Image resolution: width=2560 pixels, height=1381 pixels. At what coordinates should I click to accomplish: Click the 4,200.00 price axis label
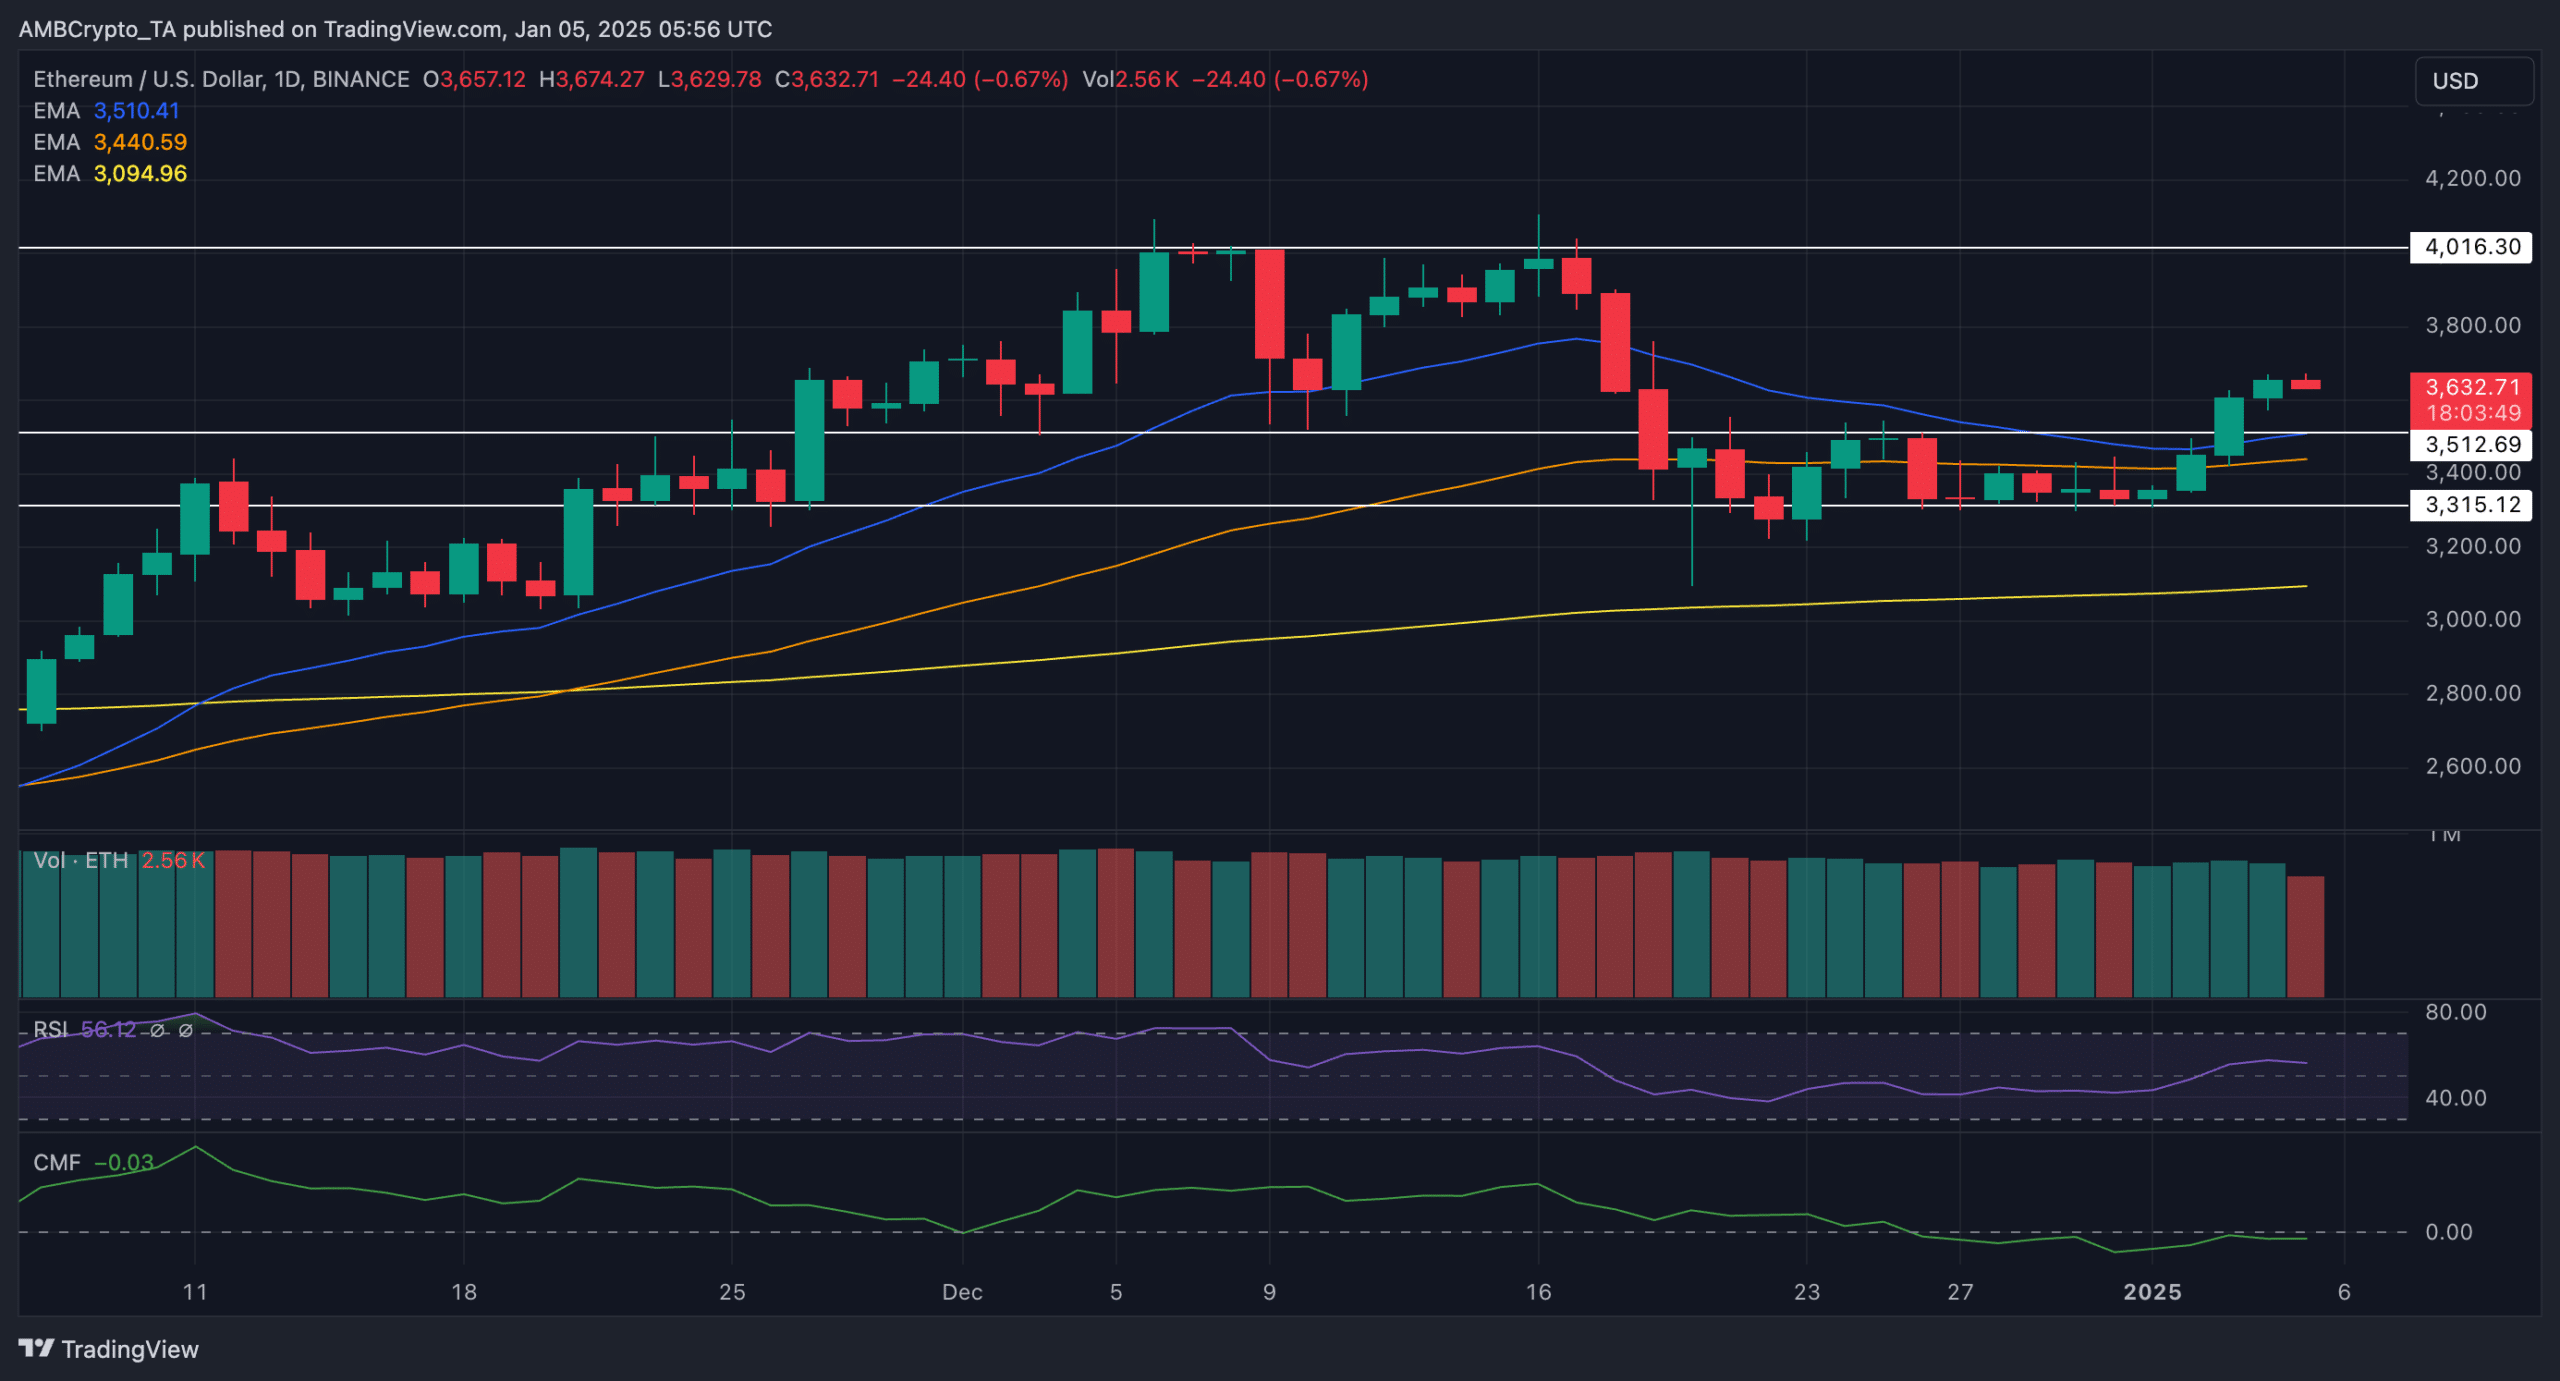point(2473,178)
